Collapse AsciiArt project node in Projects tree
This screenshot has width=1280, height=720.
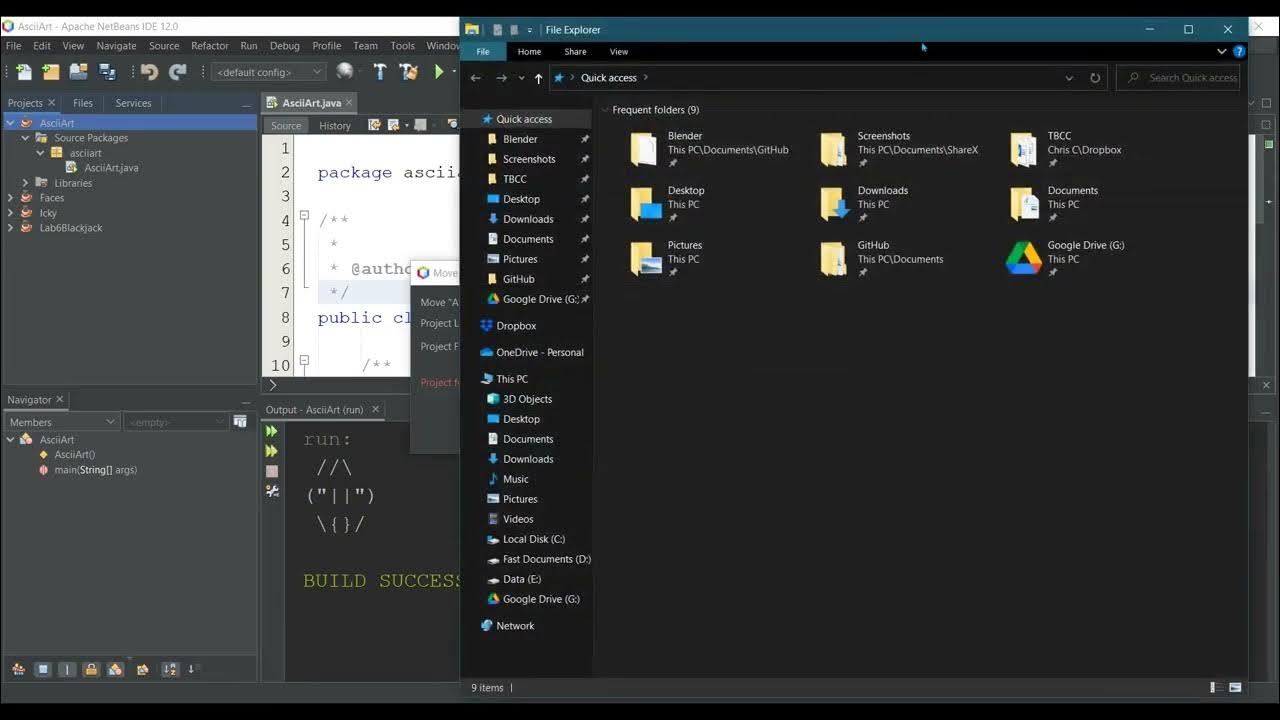click(x=11, y=123)
